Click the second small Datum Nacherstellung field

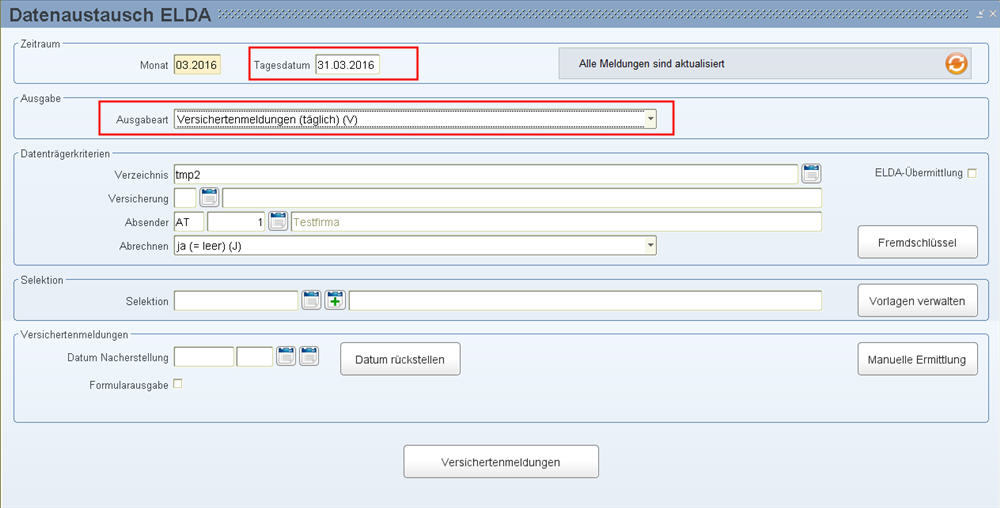coord(254,357)
